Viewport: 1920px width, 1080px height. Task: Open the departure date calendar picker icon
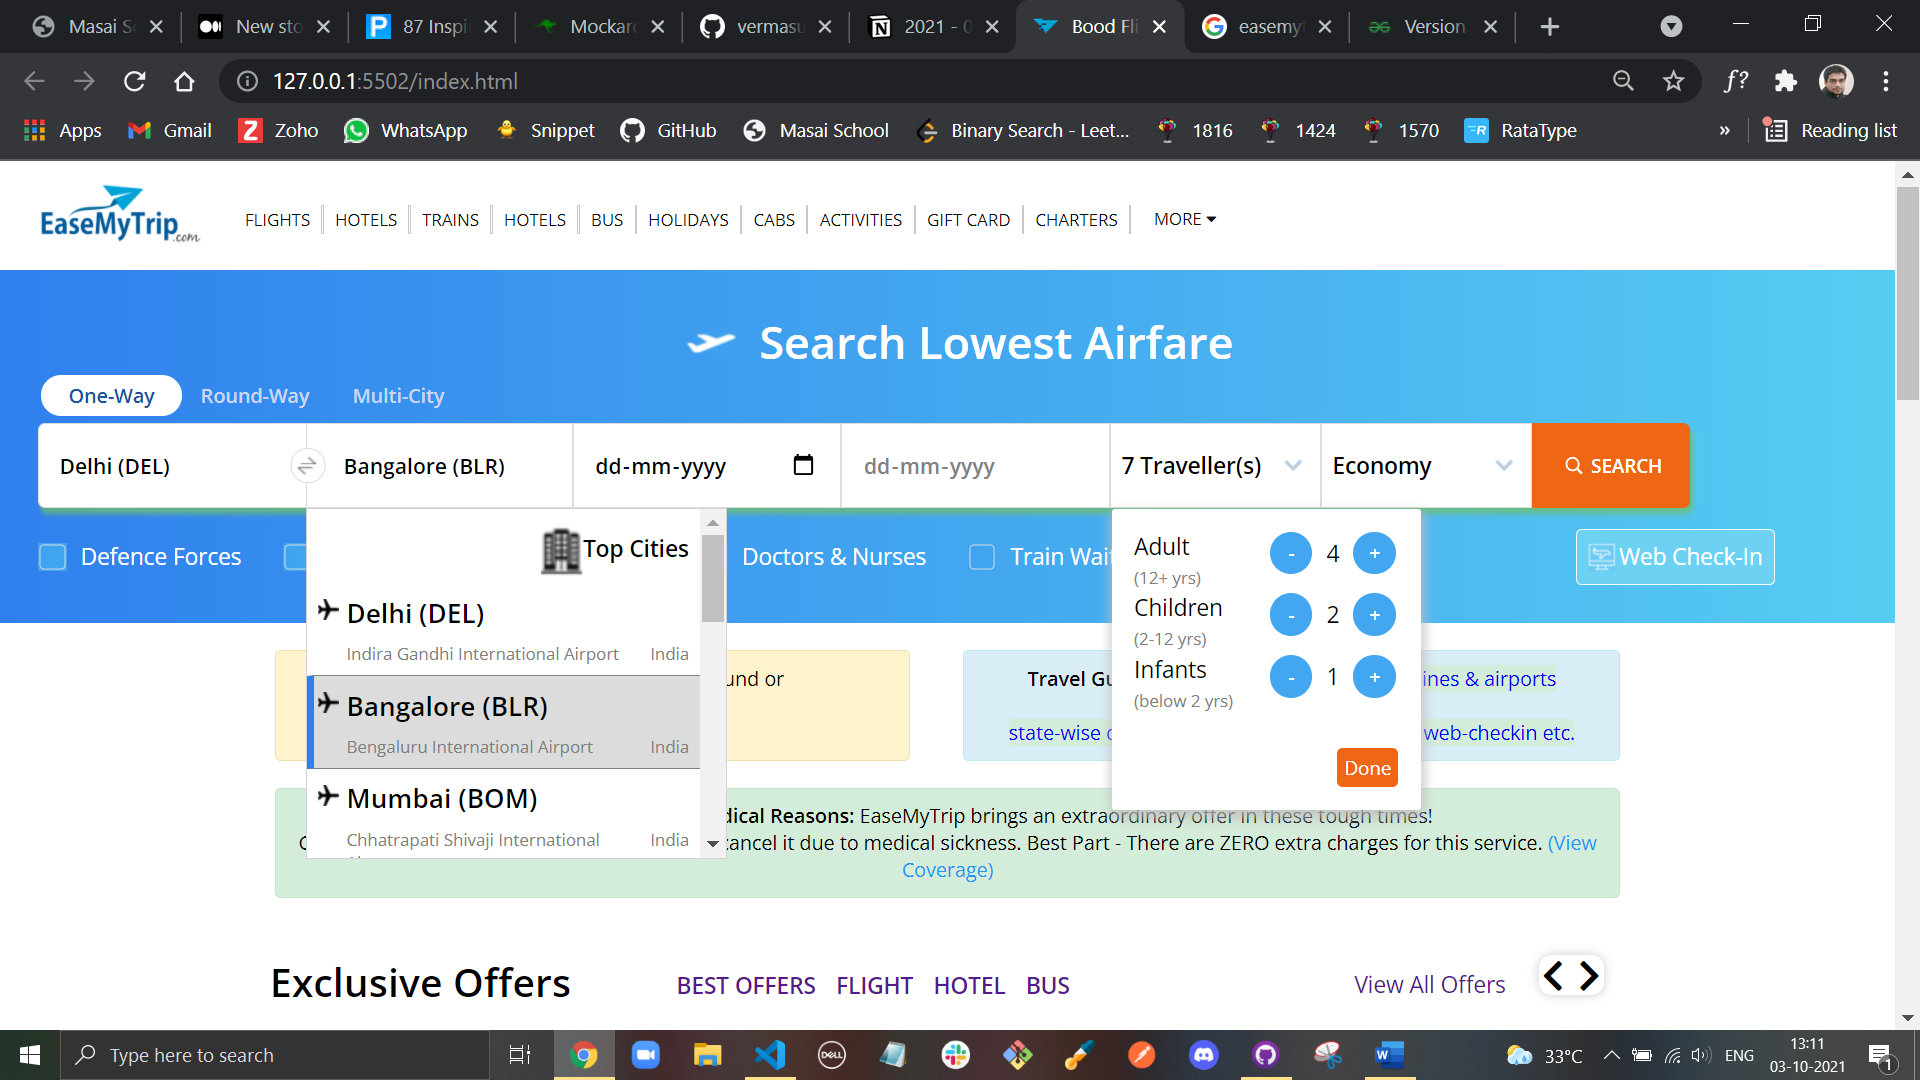point(803,465)
